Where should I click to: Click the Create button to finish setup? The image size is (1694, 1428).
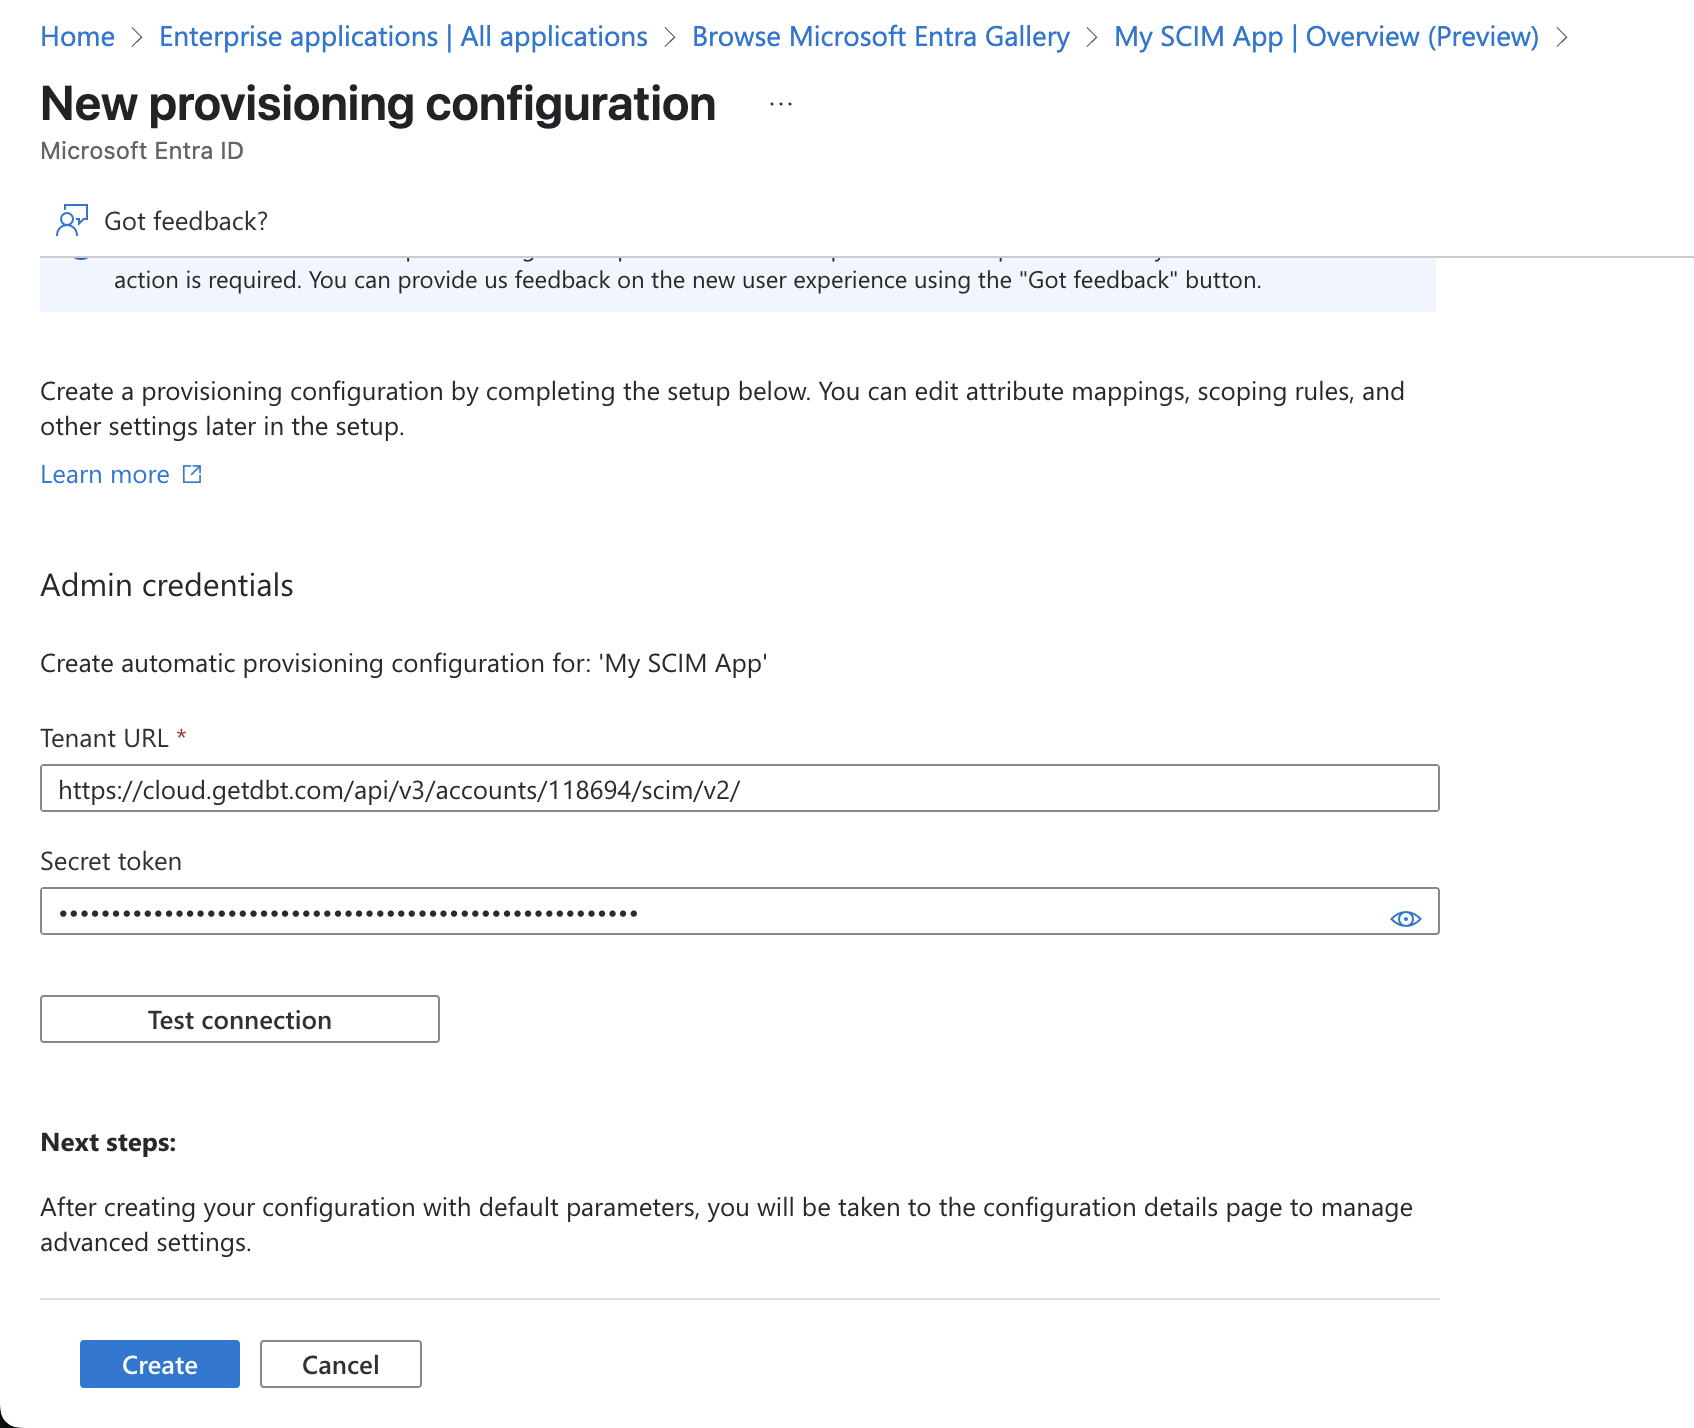click(159, 1363)
